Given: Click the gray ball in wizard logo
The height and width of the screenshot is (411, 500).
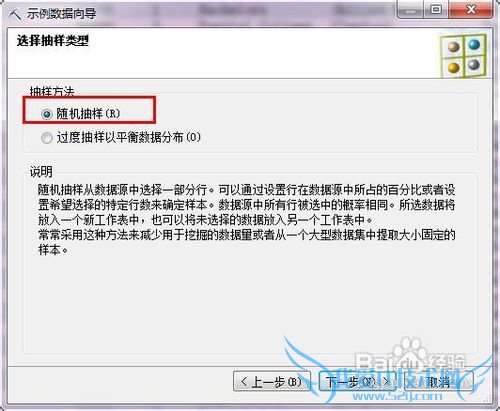Looking at the screenshot, I should (474, 64).
